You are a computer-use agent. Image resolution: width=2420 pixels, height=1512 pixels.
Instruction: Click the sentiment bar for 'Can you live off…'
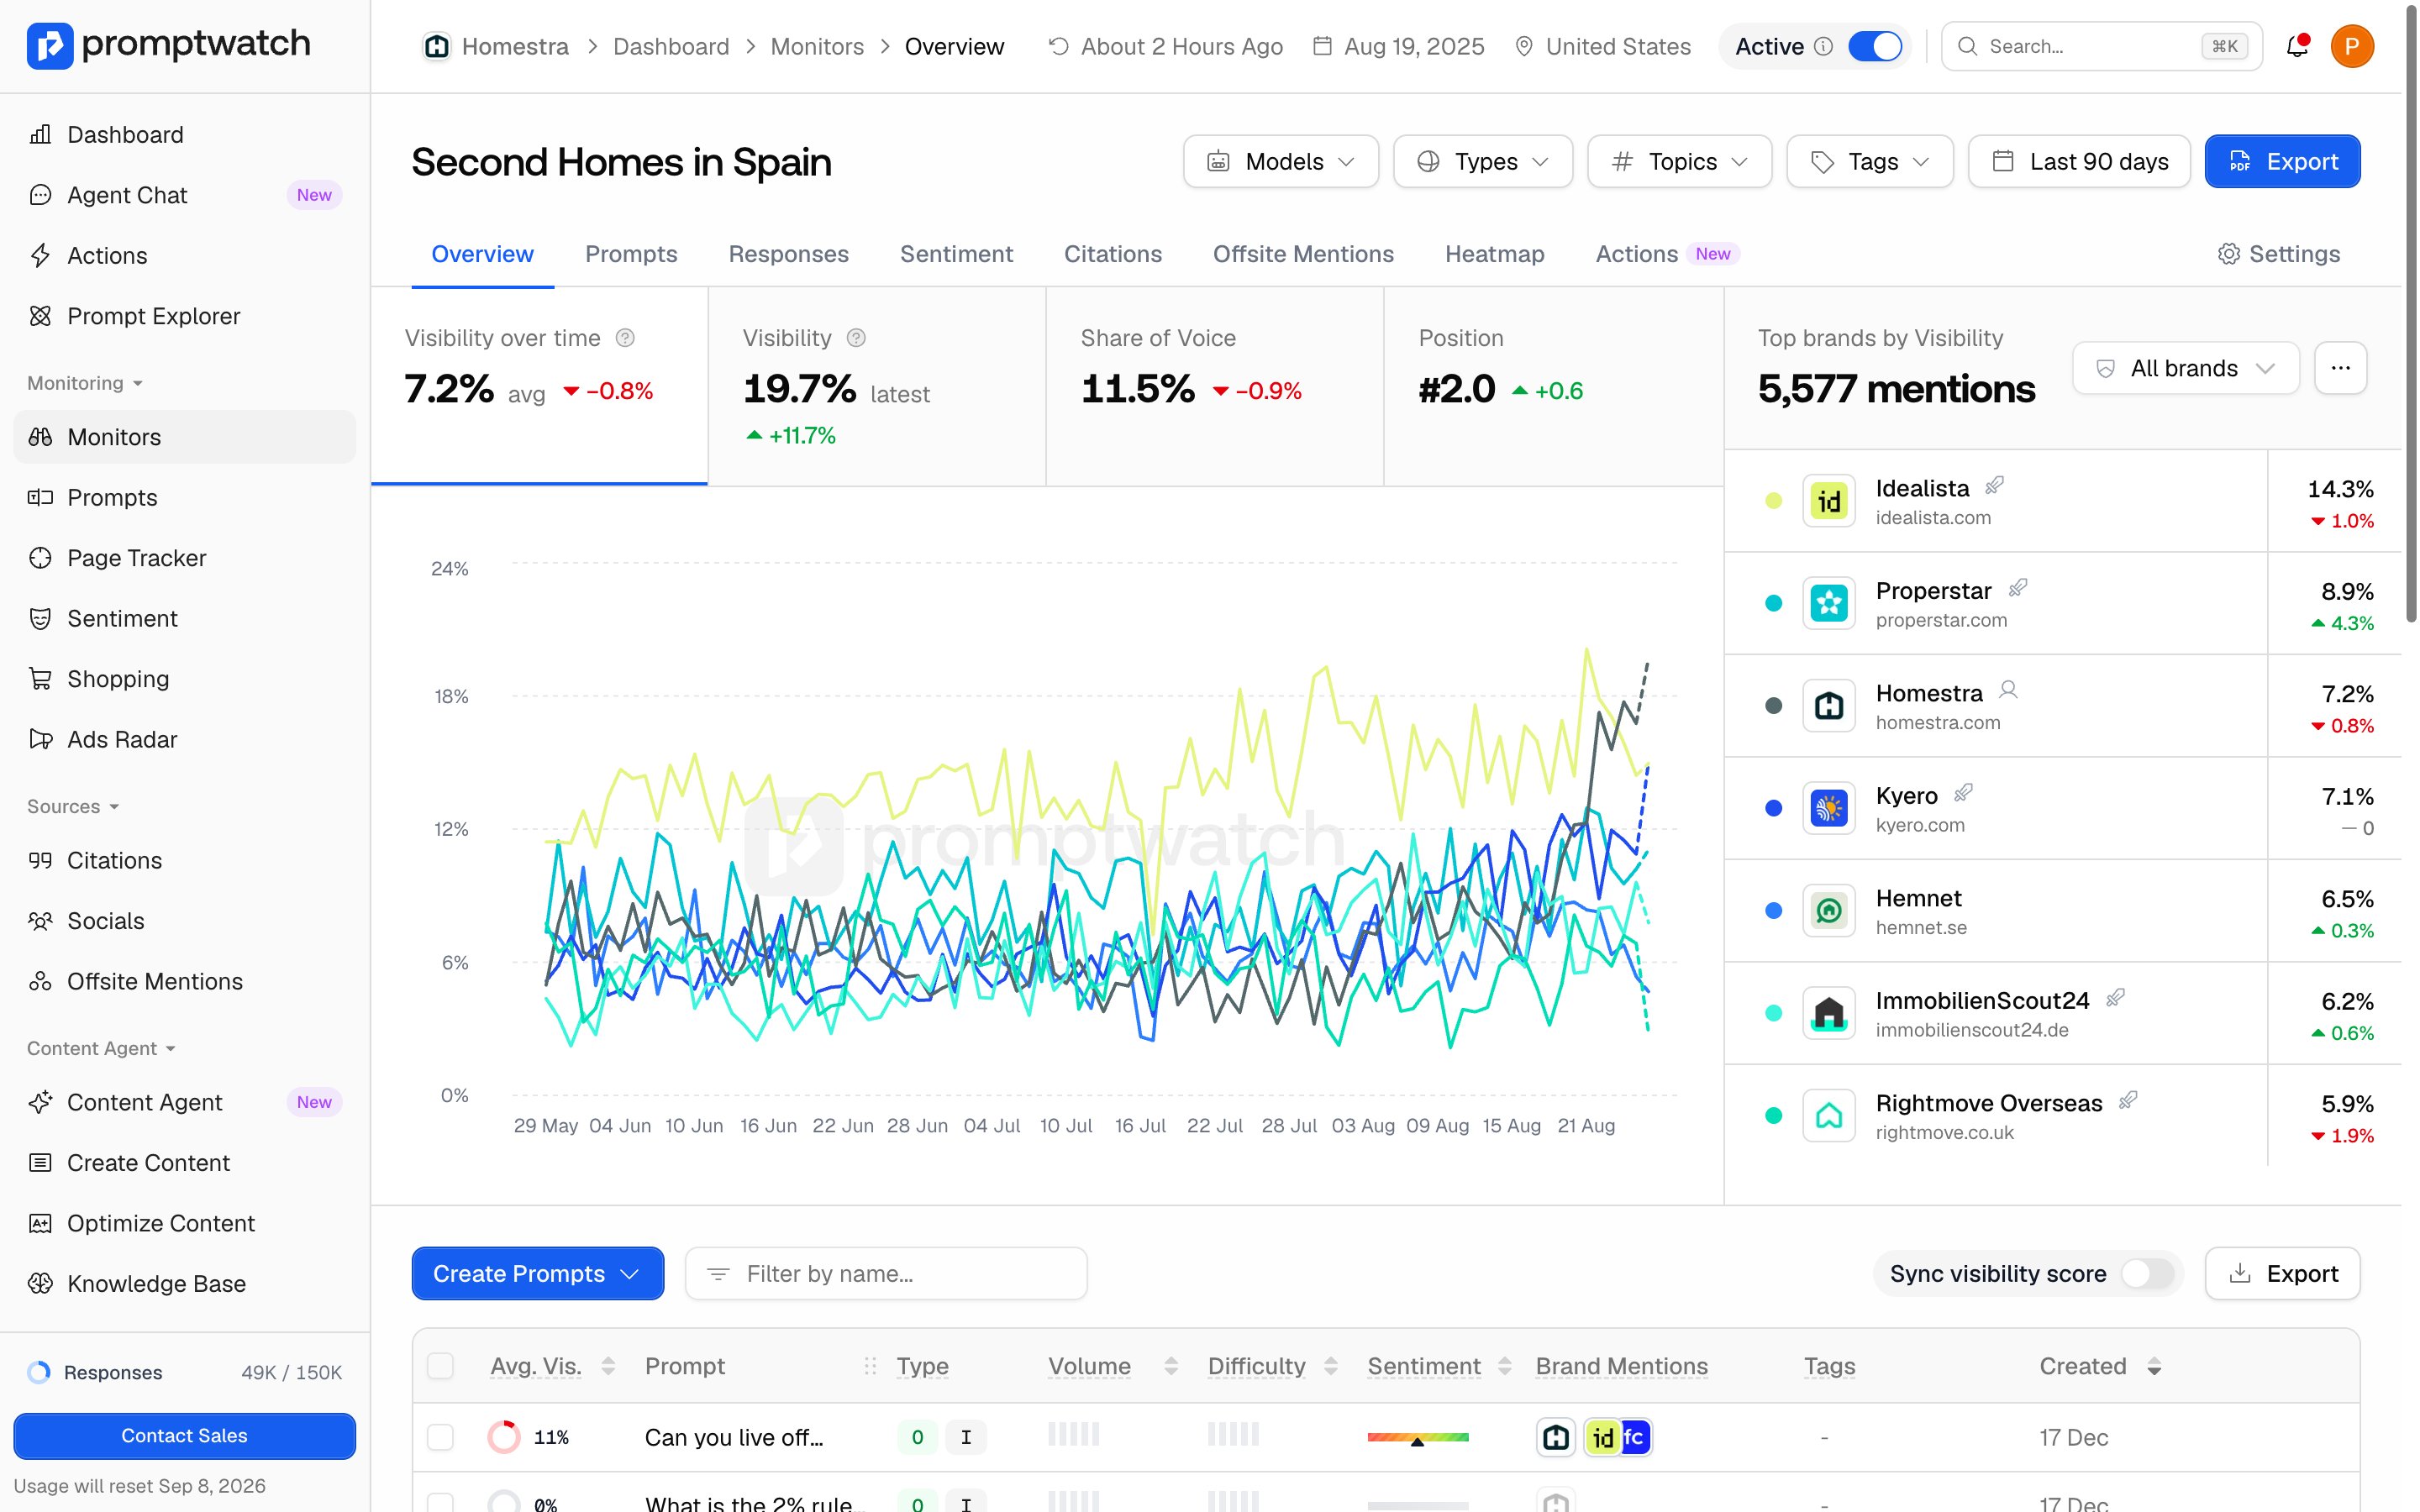click(1418, 1438)
